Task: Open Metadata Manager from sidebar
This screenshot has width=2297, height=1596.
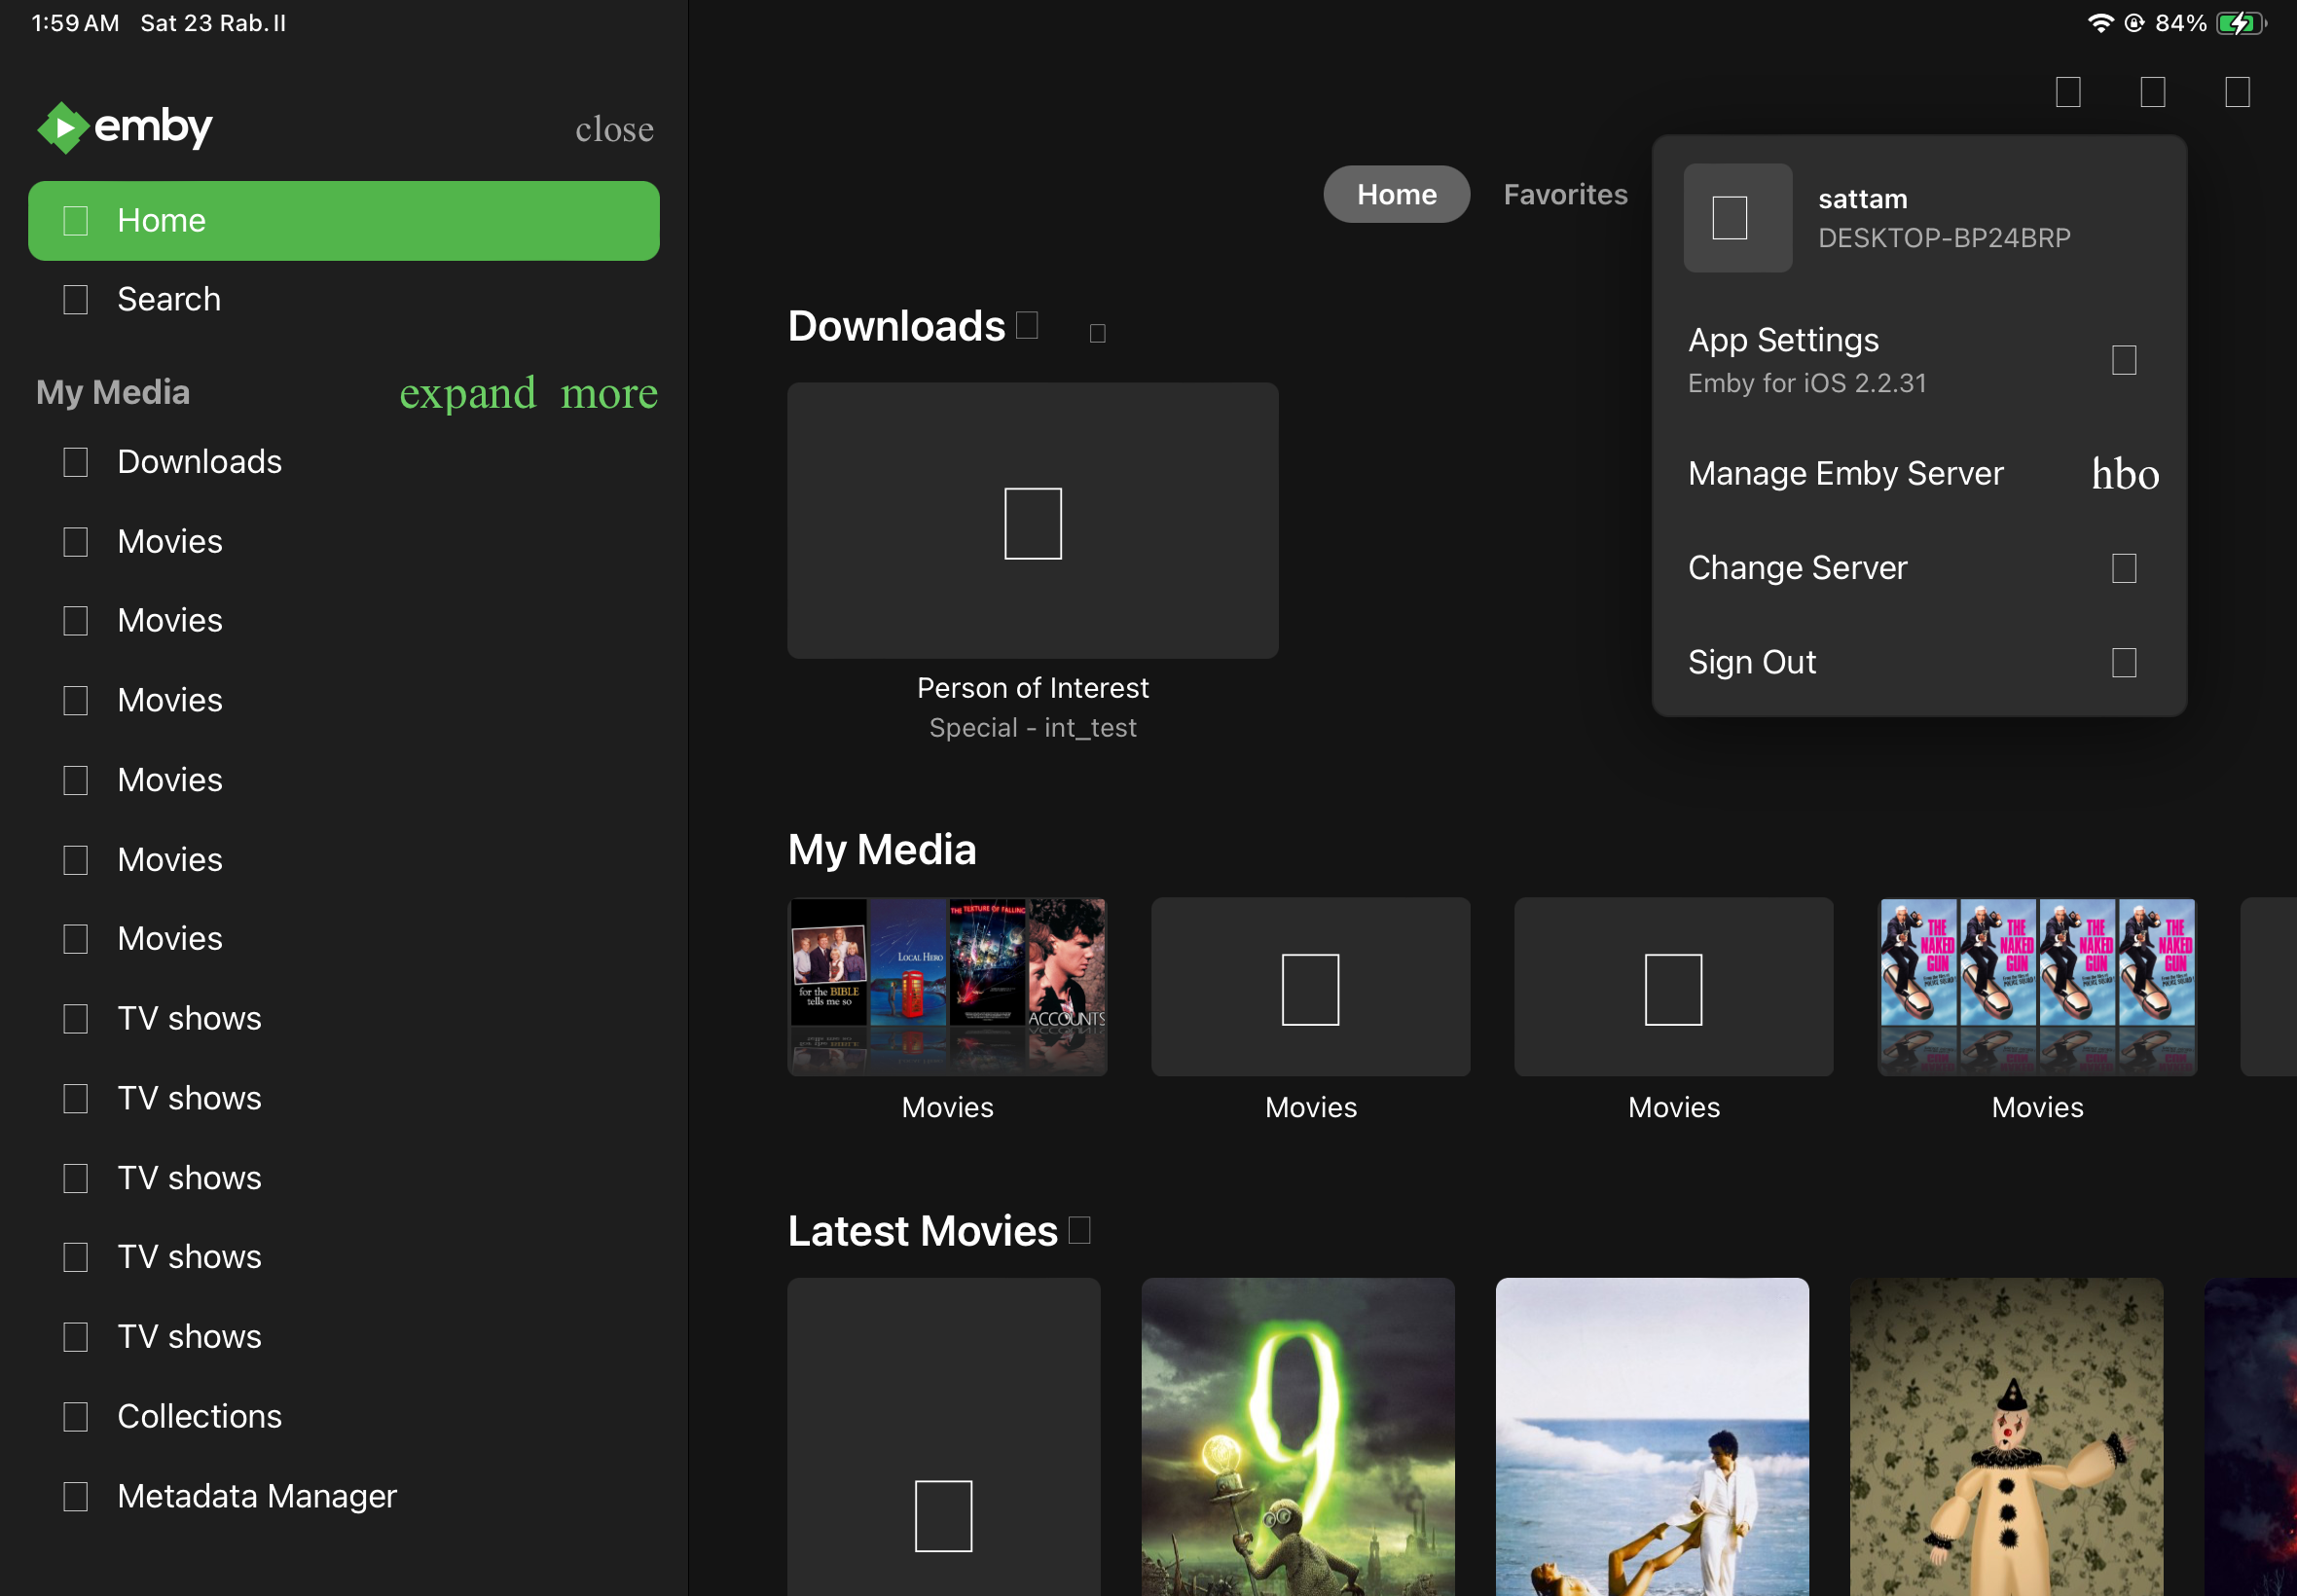Action: pos(256,1496)
